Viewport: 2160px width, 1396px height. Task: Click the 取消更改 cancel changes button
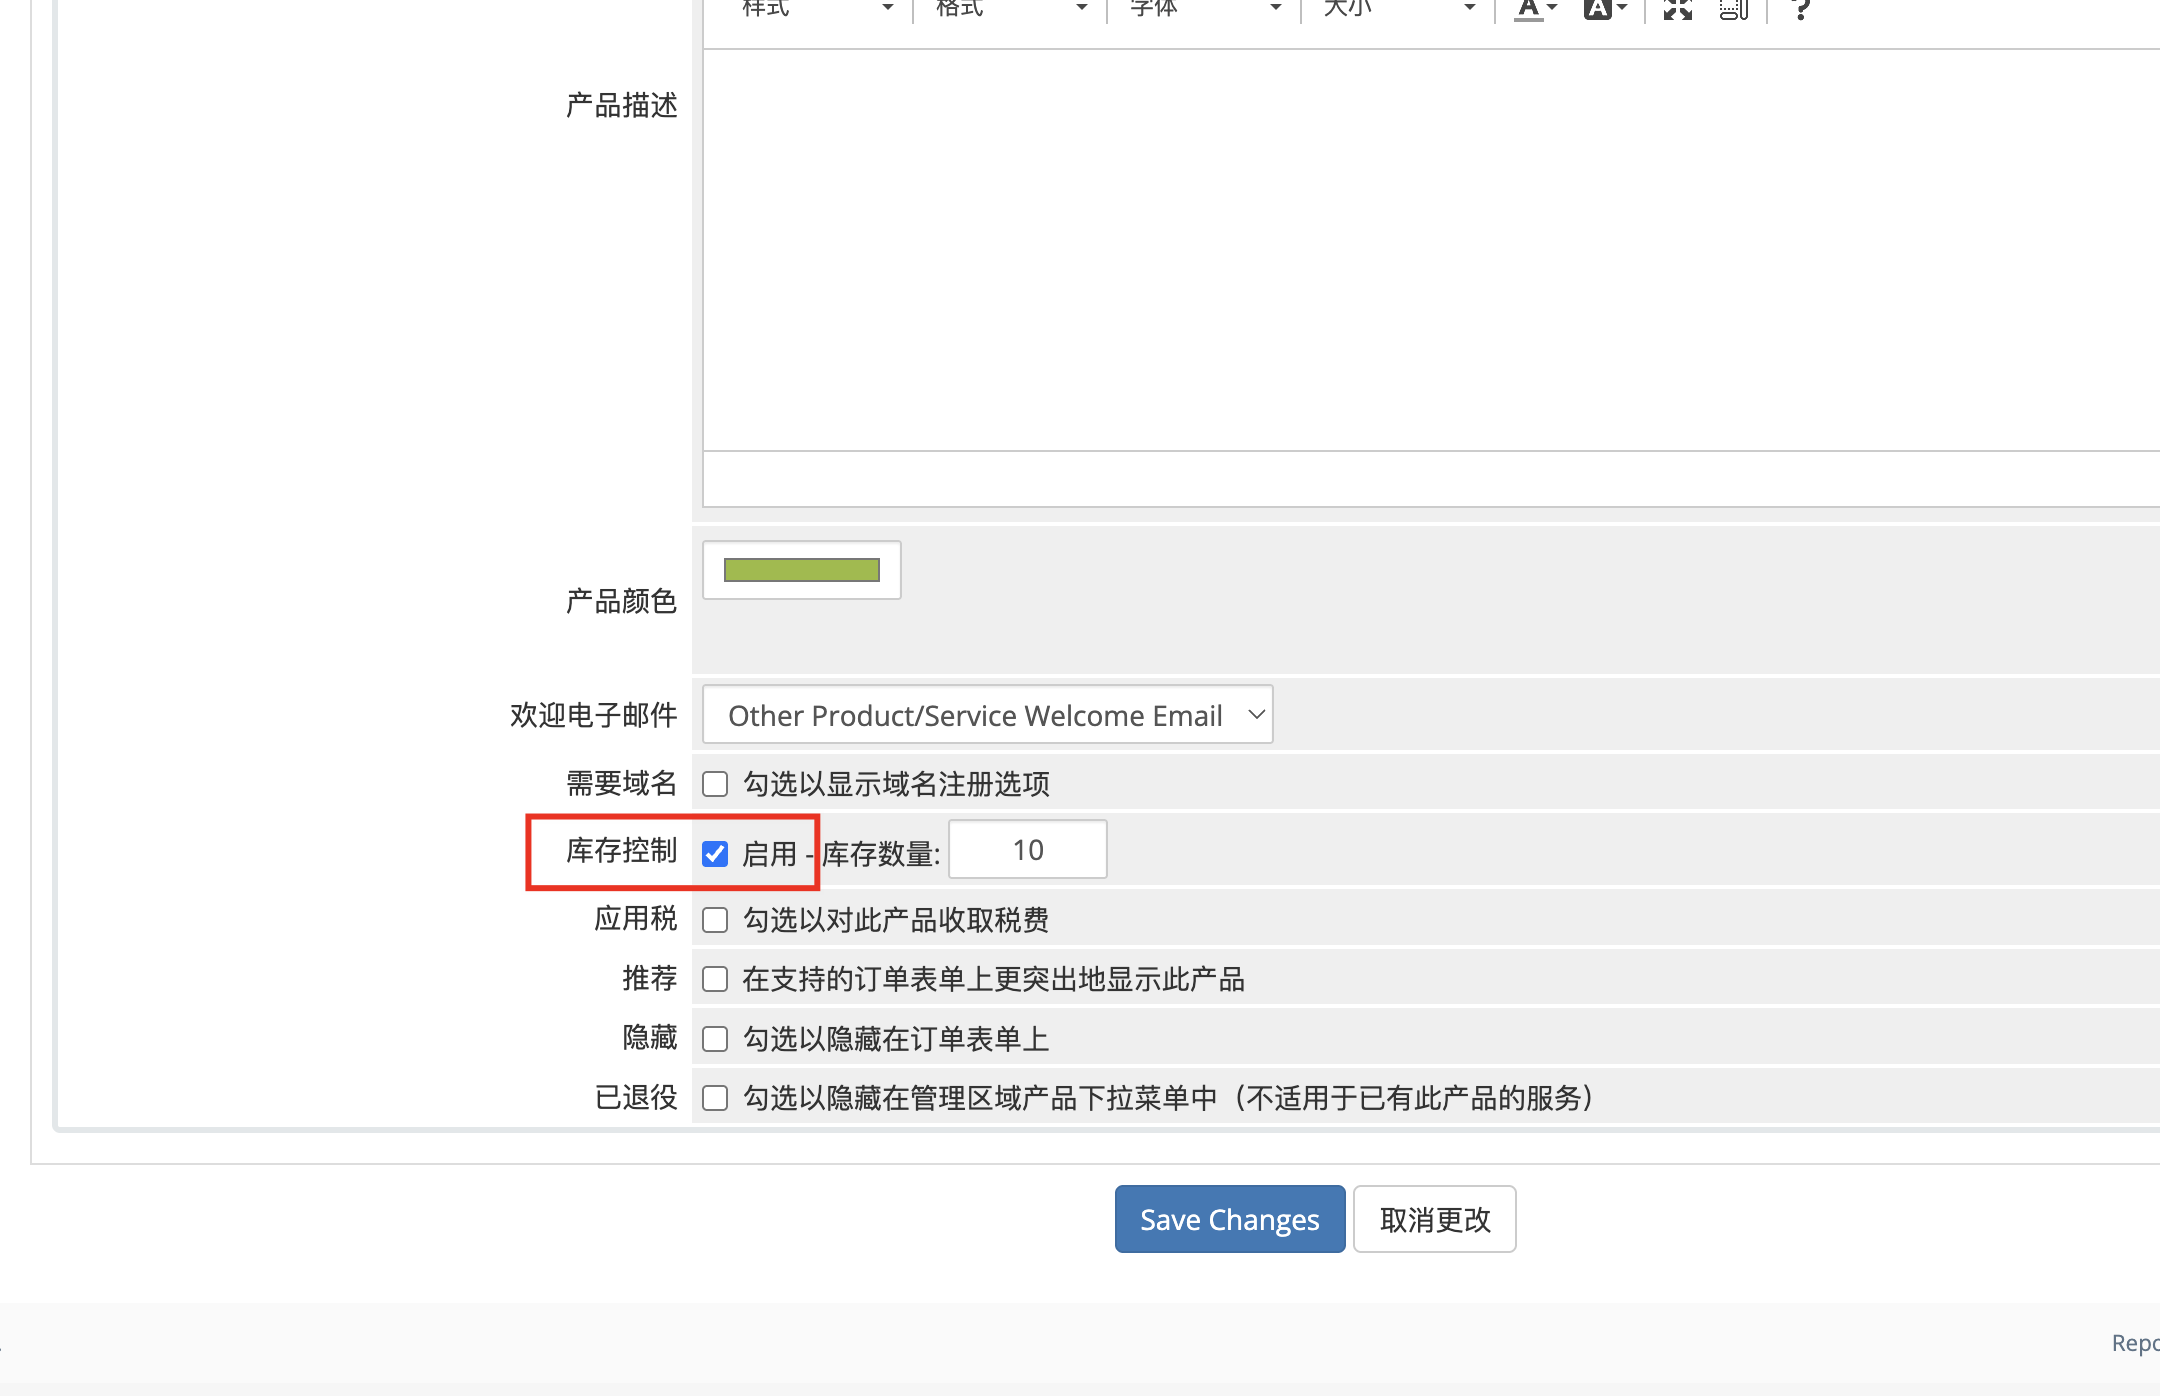(x=1434, y=1219)
